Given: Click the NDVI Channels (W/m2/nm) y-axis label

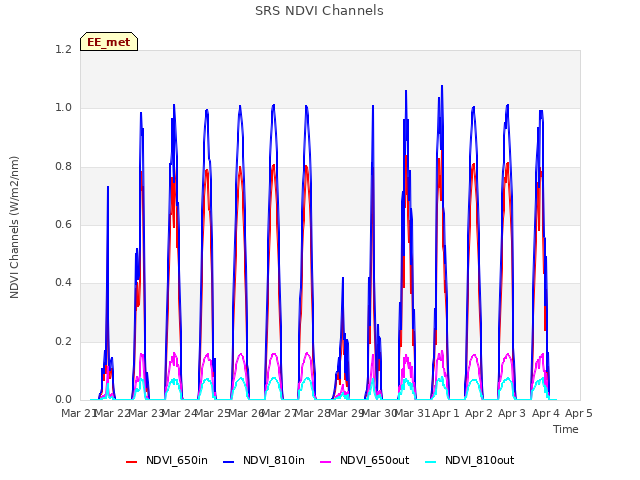Looking at the screenshot, I should [14, 227].
